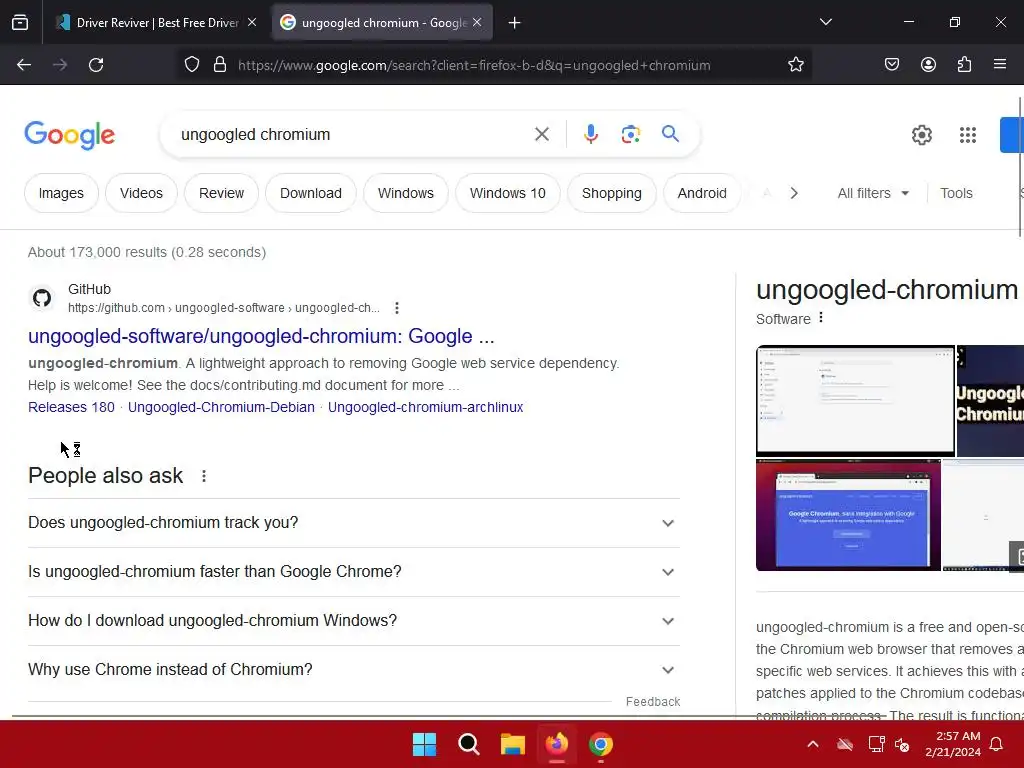The width and height of the screenshot is (1024, 768).
Task: Open Ungoogled-chromium-archlinux sitelink
Action: (x=426, y=408)
